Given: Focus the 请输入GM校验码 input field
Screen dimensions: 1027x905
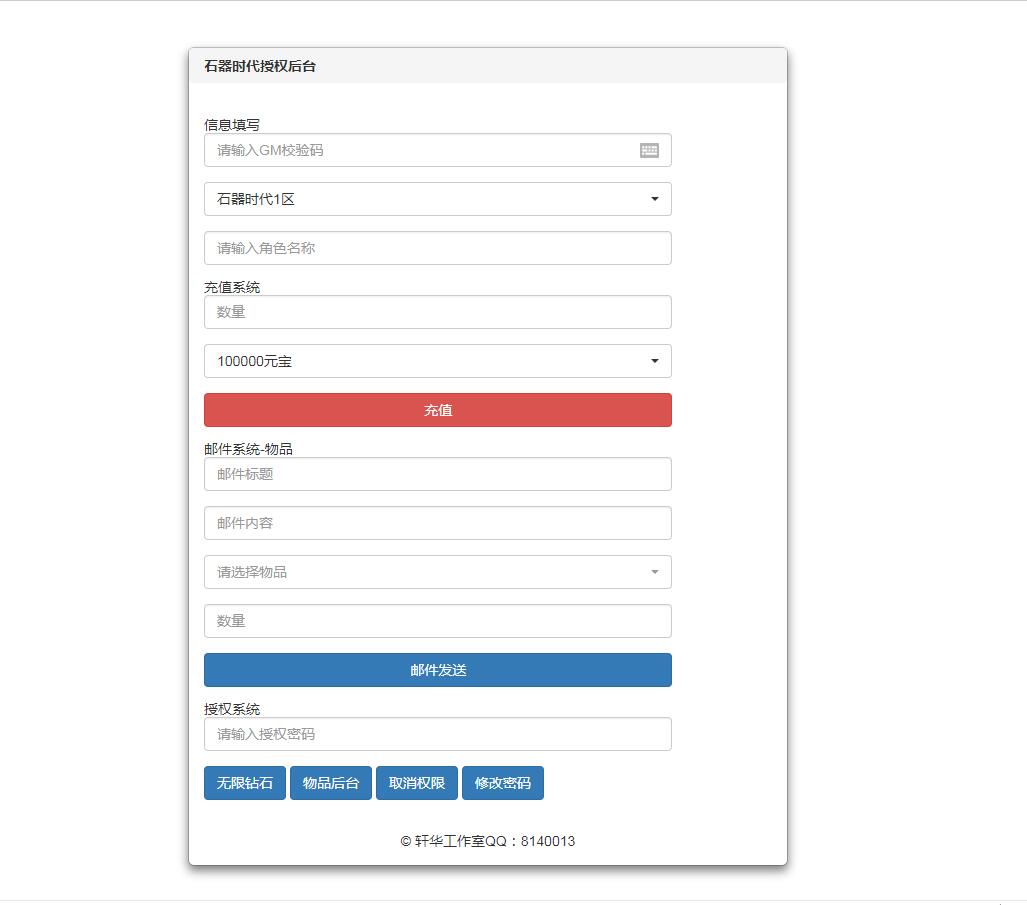Looking at the screenshot, I should [x=420, y=150].
